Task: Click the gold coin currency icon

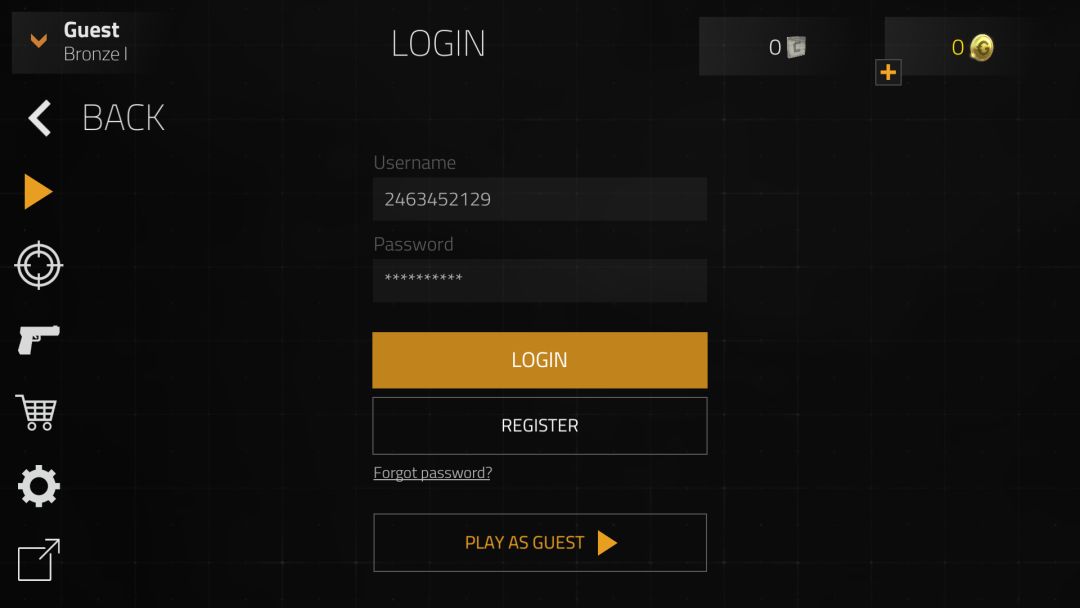Action: 982,48
